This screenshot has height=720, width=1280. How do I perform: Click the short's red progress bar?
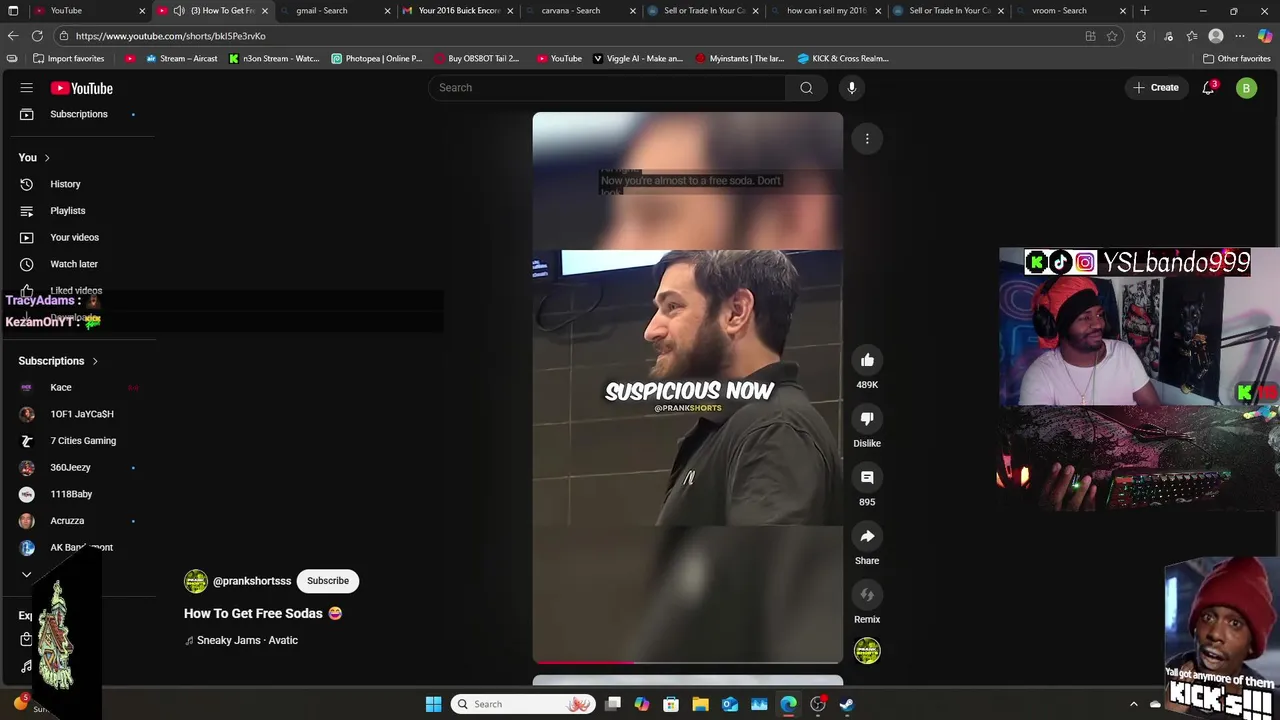click(x=688, y=662)
